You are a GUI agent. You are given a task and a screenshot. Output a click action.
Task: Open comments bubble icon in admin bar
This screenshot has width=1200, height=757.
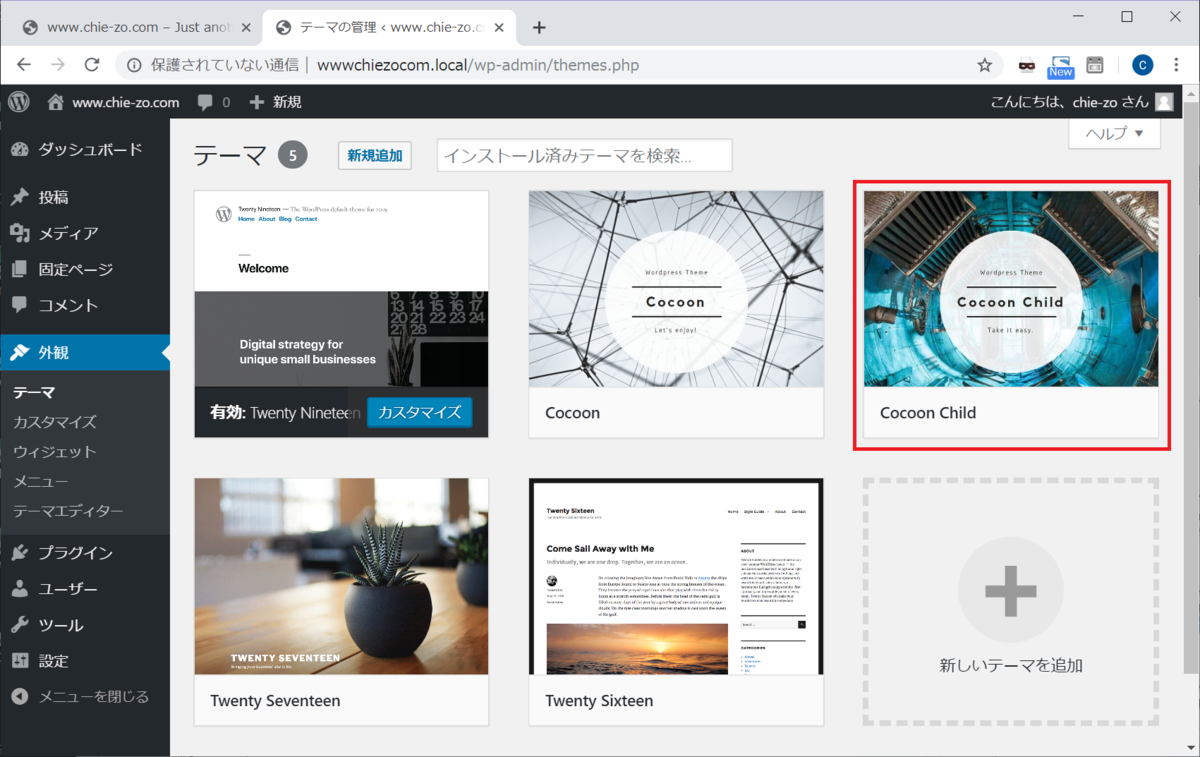pos(205,102)
